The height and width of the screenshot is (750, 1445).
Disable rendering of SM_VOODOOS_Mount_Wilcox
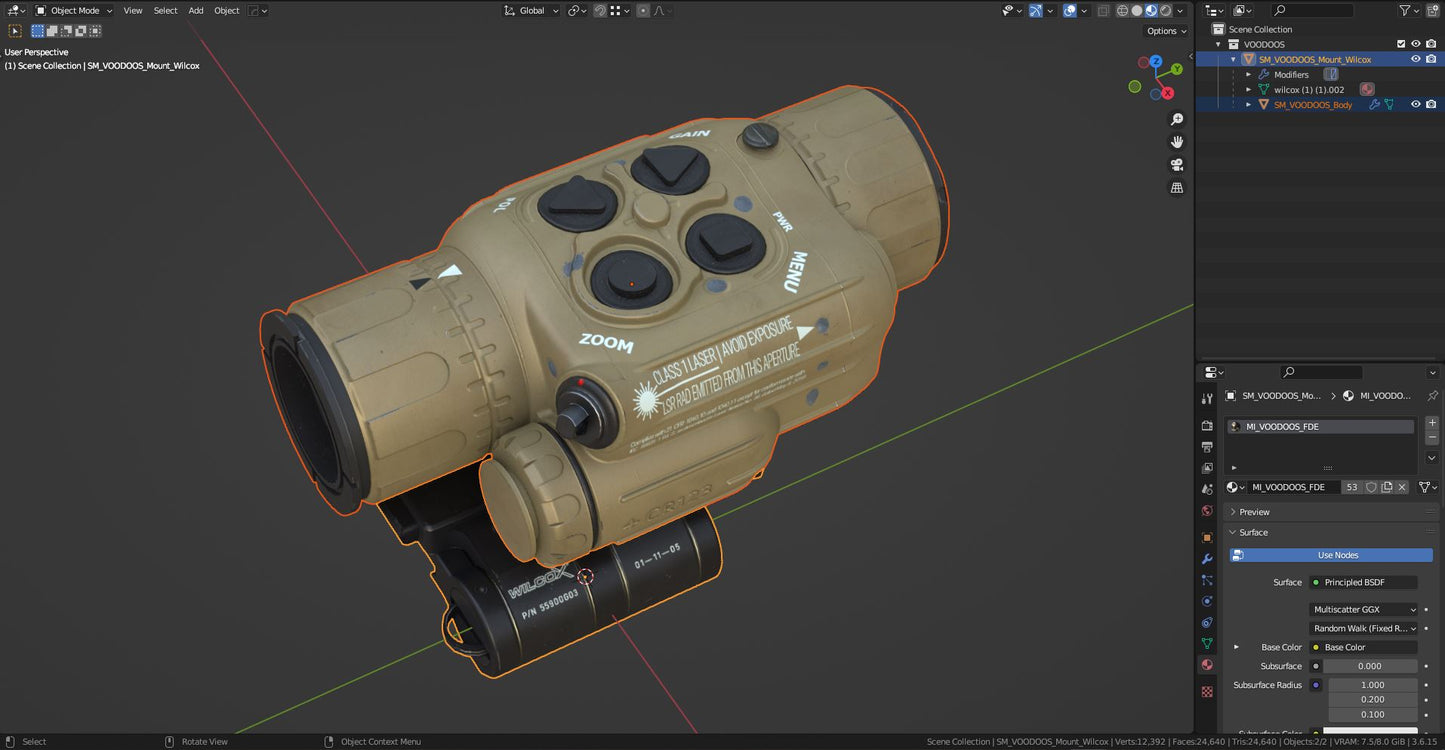point(1431,59)
